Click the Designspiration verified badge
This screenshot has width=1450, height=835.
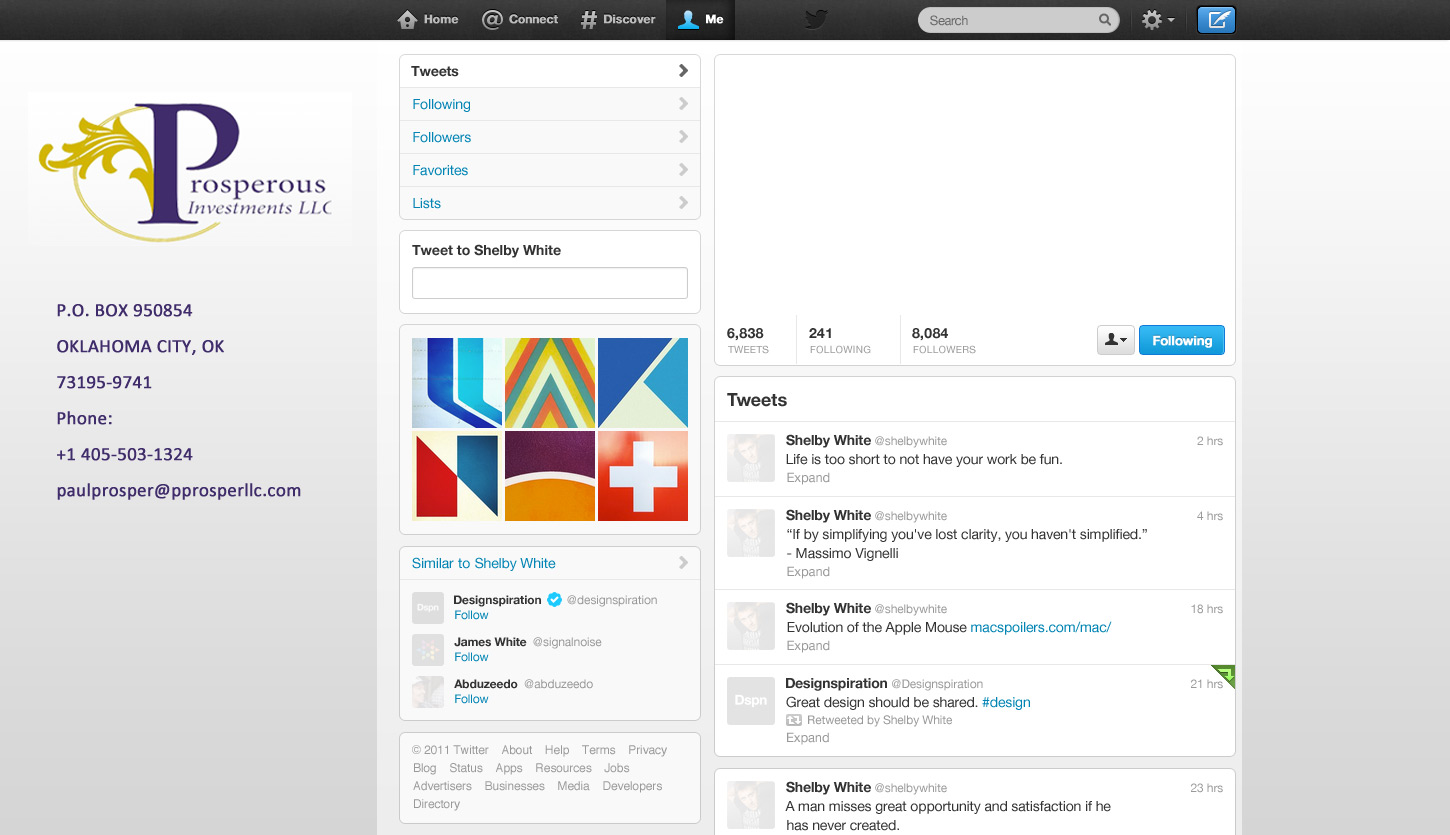point(554,600)
